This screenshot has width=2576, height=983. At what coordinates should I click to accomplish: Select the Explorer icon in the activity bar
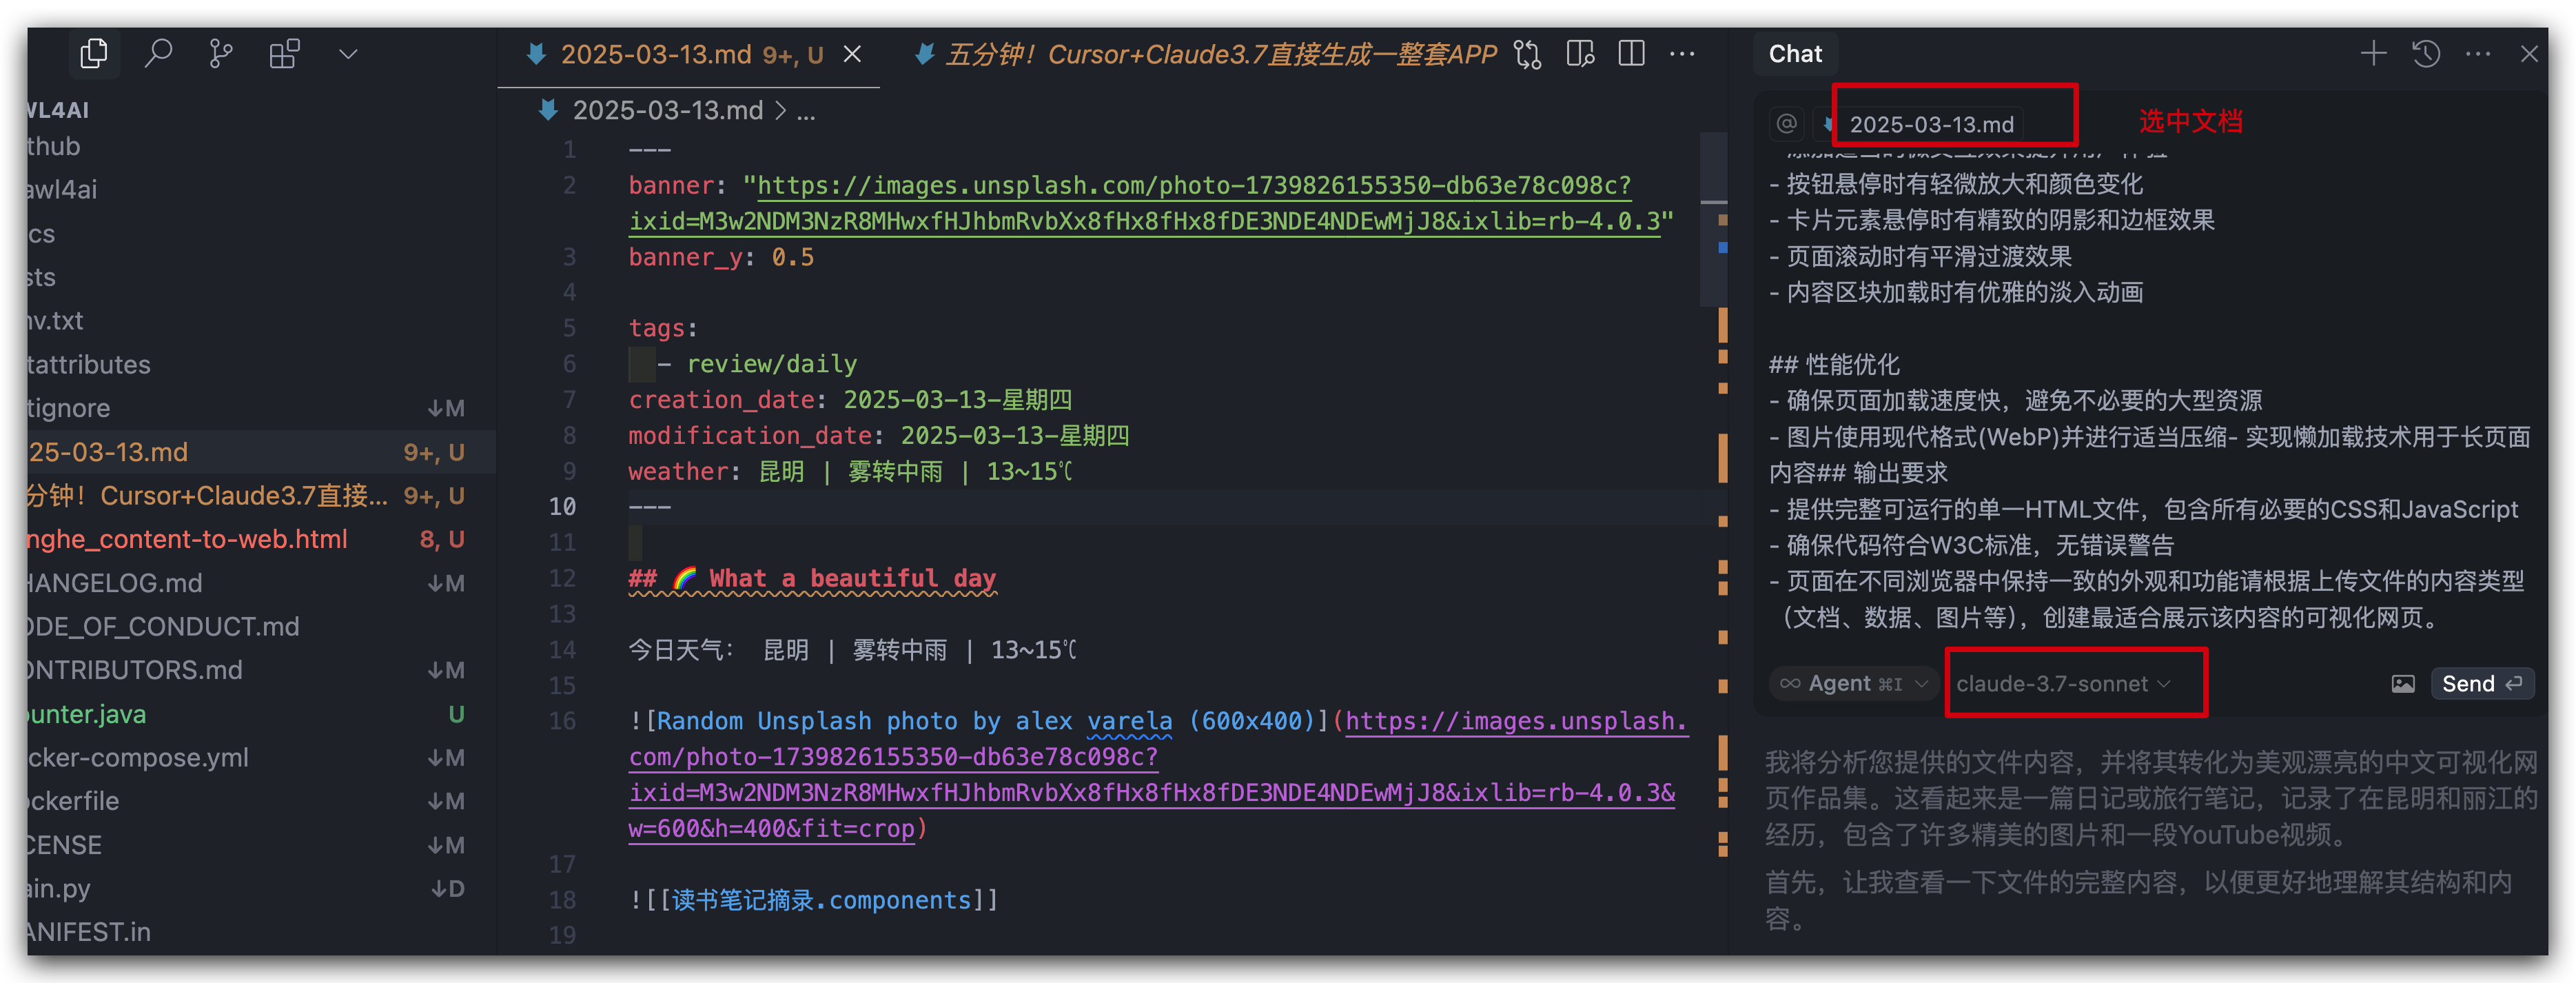(x=94, y=53)
